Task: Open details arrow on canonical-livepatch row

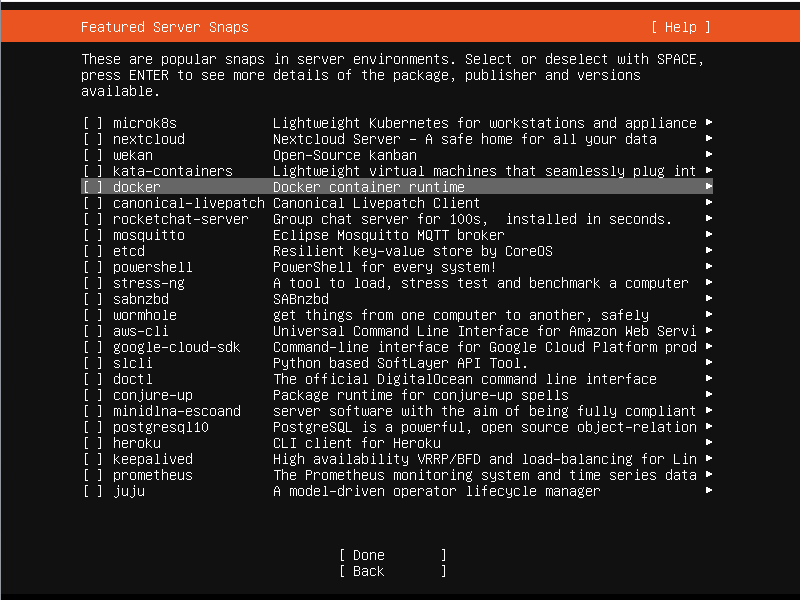Action: pos(709,203)
